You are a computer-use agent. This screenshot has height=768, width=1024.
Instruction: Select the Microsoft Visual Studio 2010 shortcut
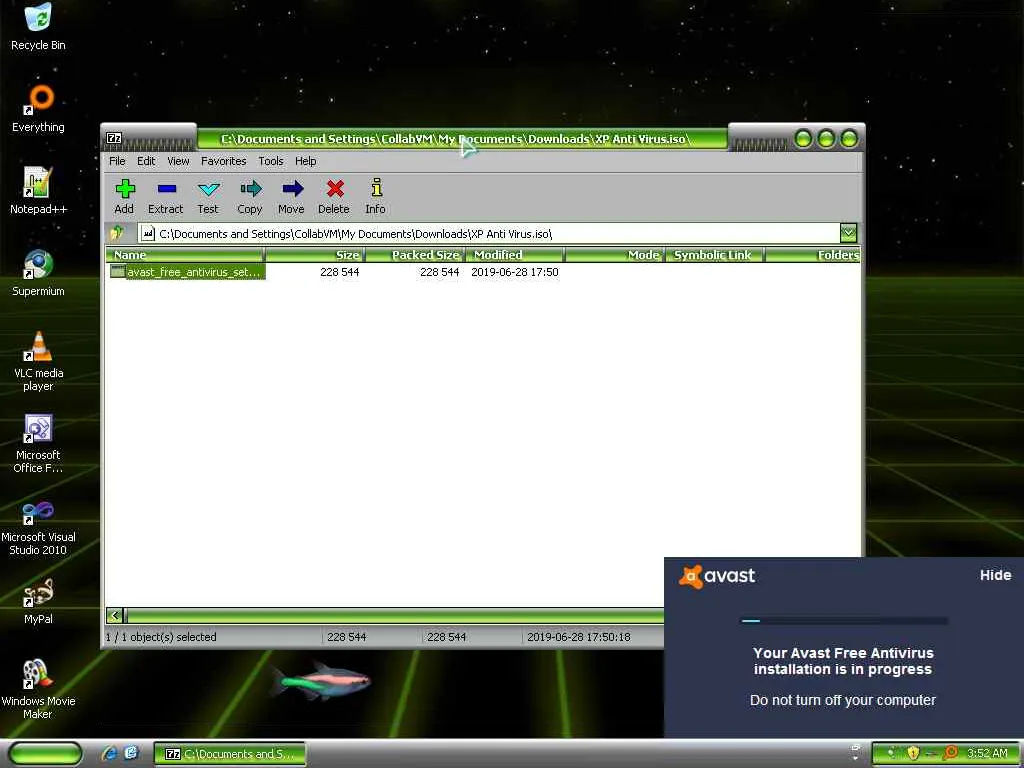tap(38, 528)
